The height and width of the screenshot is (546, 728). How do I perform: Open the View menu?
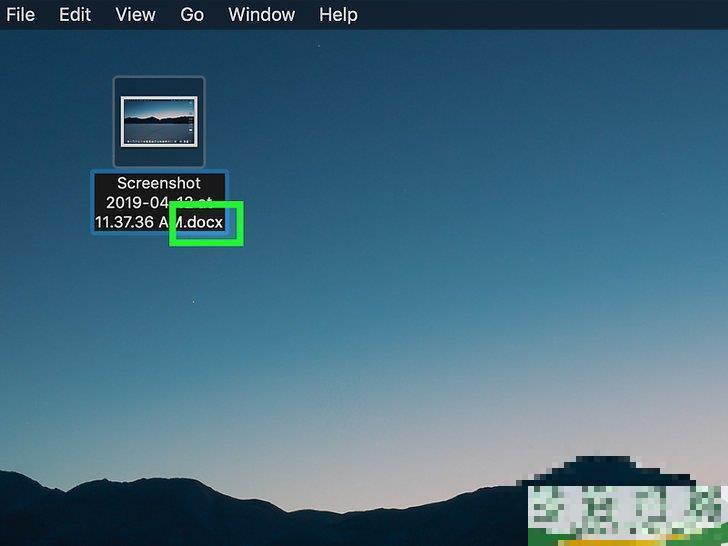[x=135, y=14]
